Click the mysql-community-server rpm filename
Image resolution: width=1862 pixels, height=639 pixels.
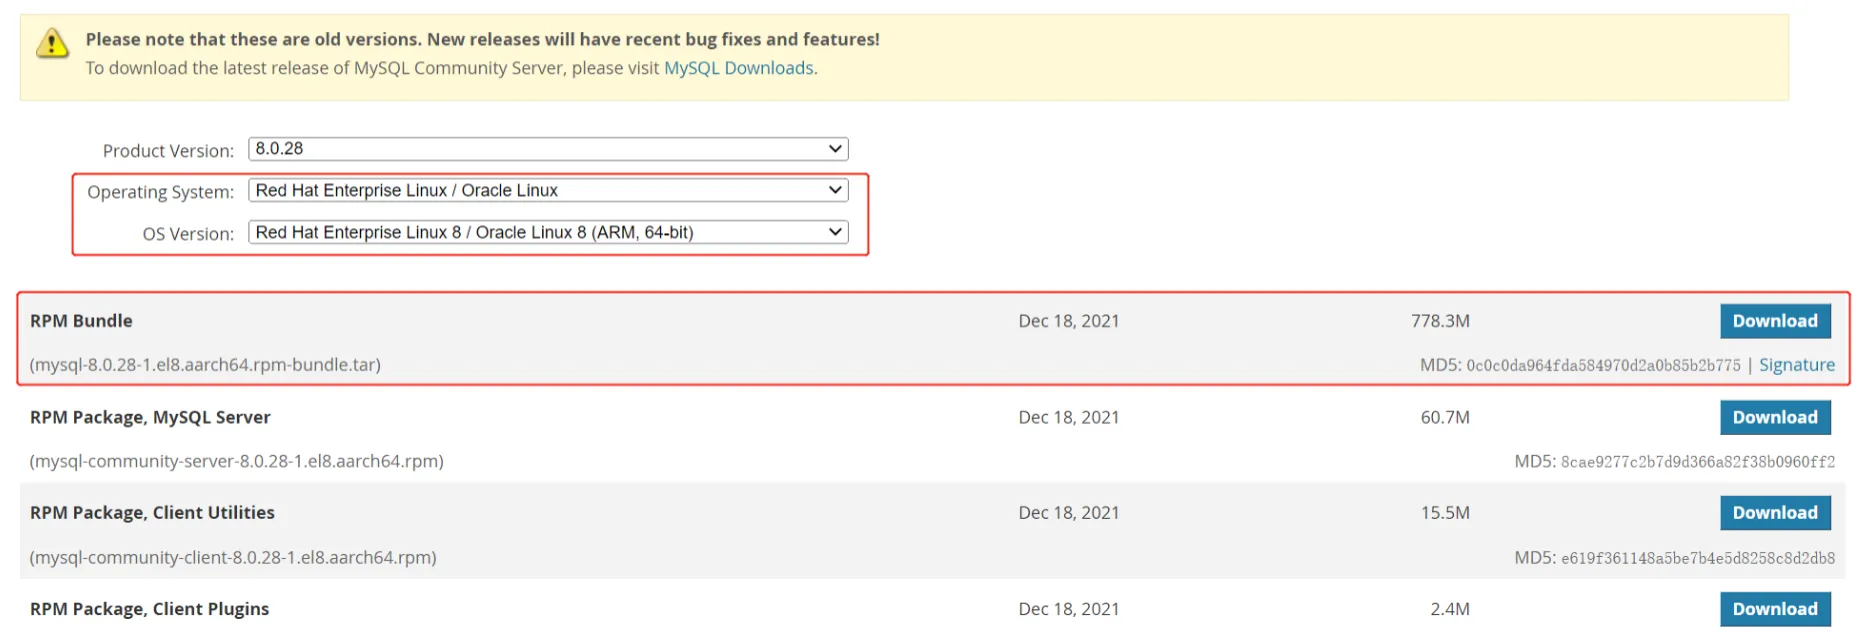(x=236, y=461)
